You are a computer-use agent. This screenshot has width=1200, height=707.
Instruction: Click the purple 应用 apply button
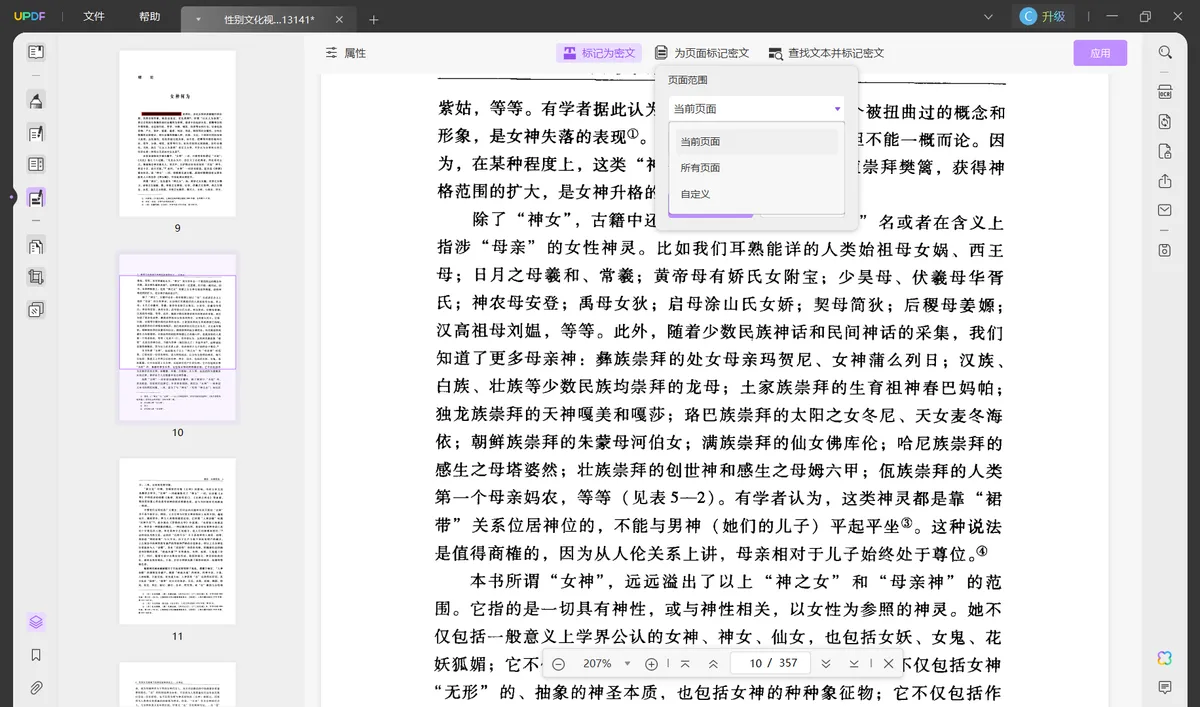pyautogui.click(x=1100, y=53)
